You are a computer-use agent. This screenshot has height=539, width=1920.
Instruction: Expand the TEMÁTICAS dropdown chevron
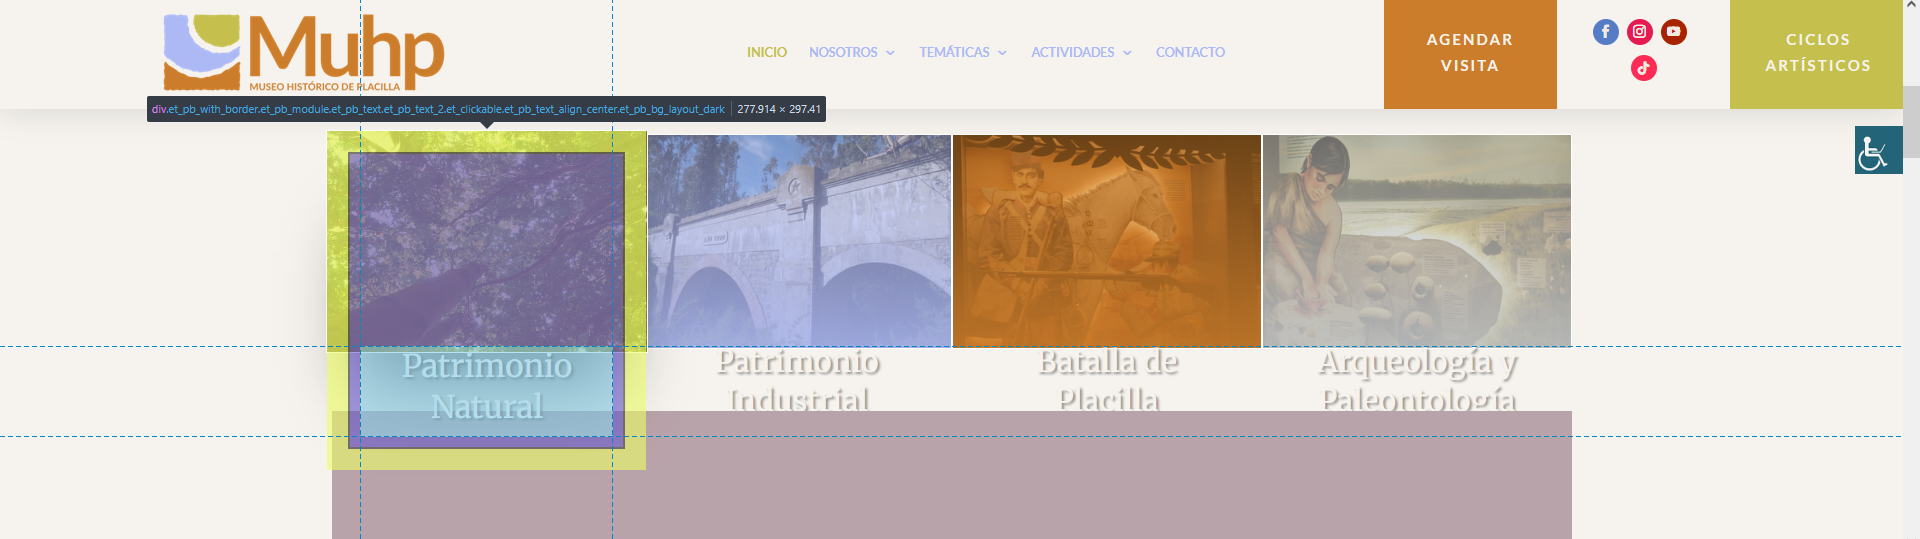coord(1002,53)
